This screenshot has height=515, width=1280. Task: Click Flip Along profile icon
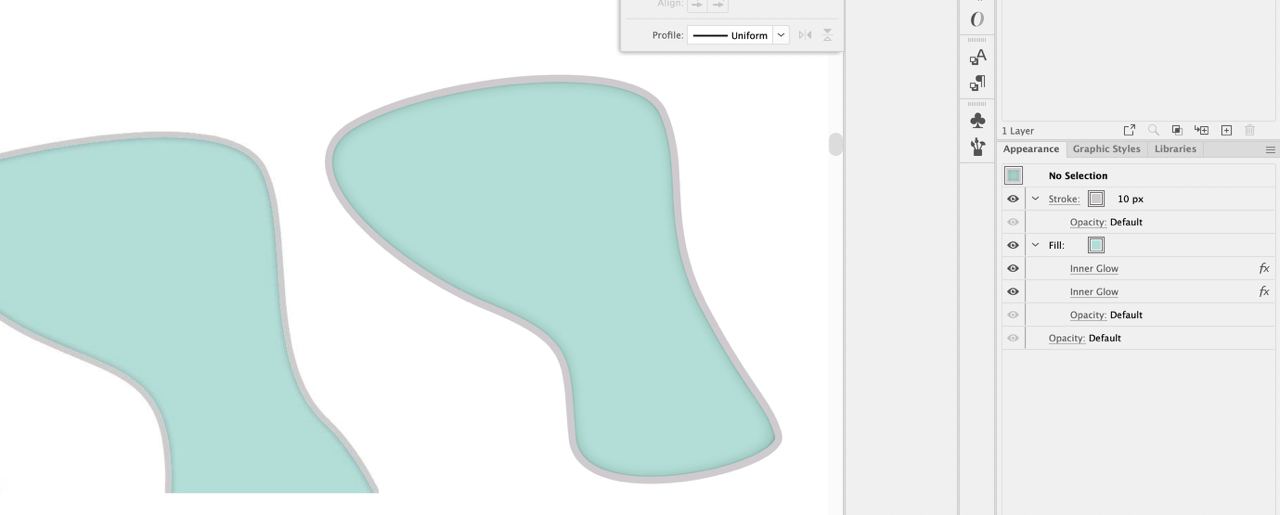click(805, 35)
